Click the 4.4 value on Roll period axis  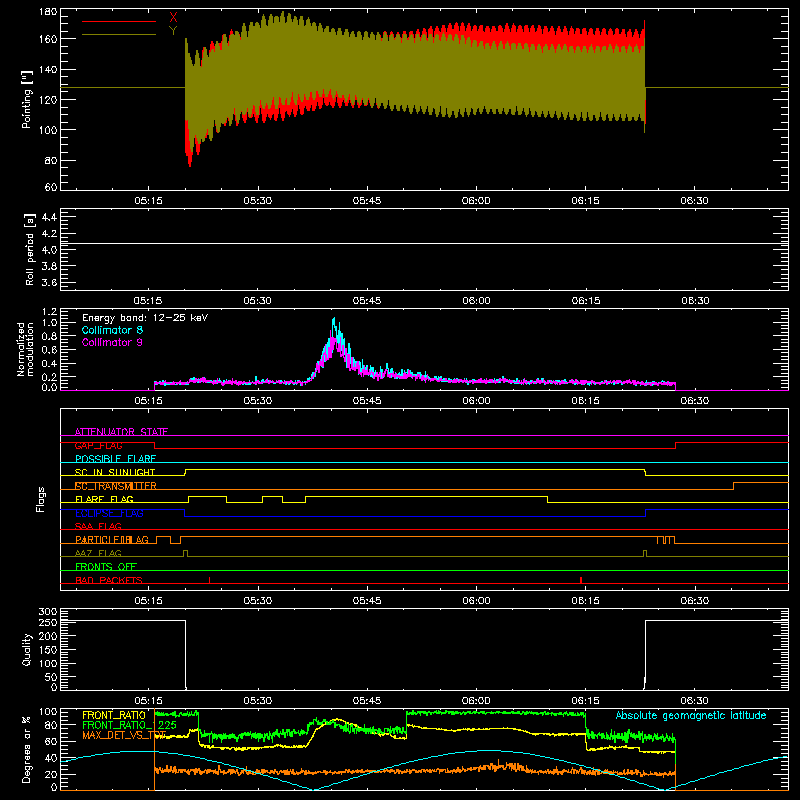point(49,218)
